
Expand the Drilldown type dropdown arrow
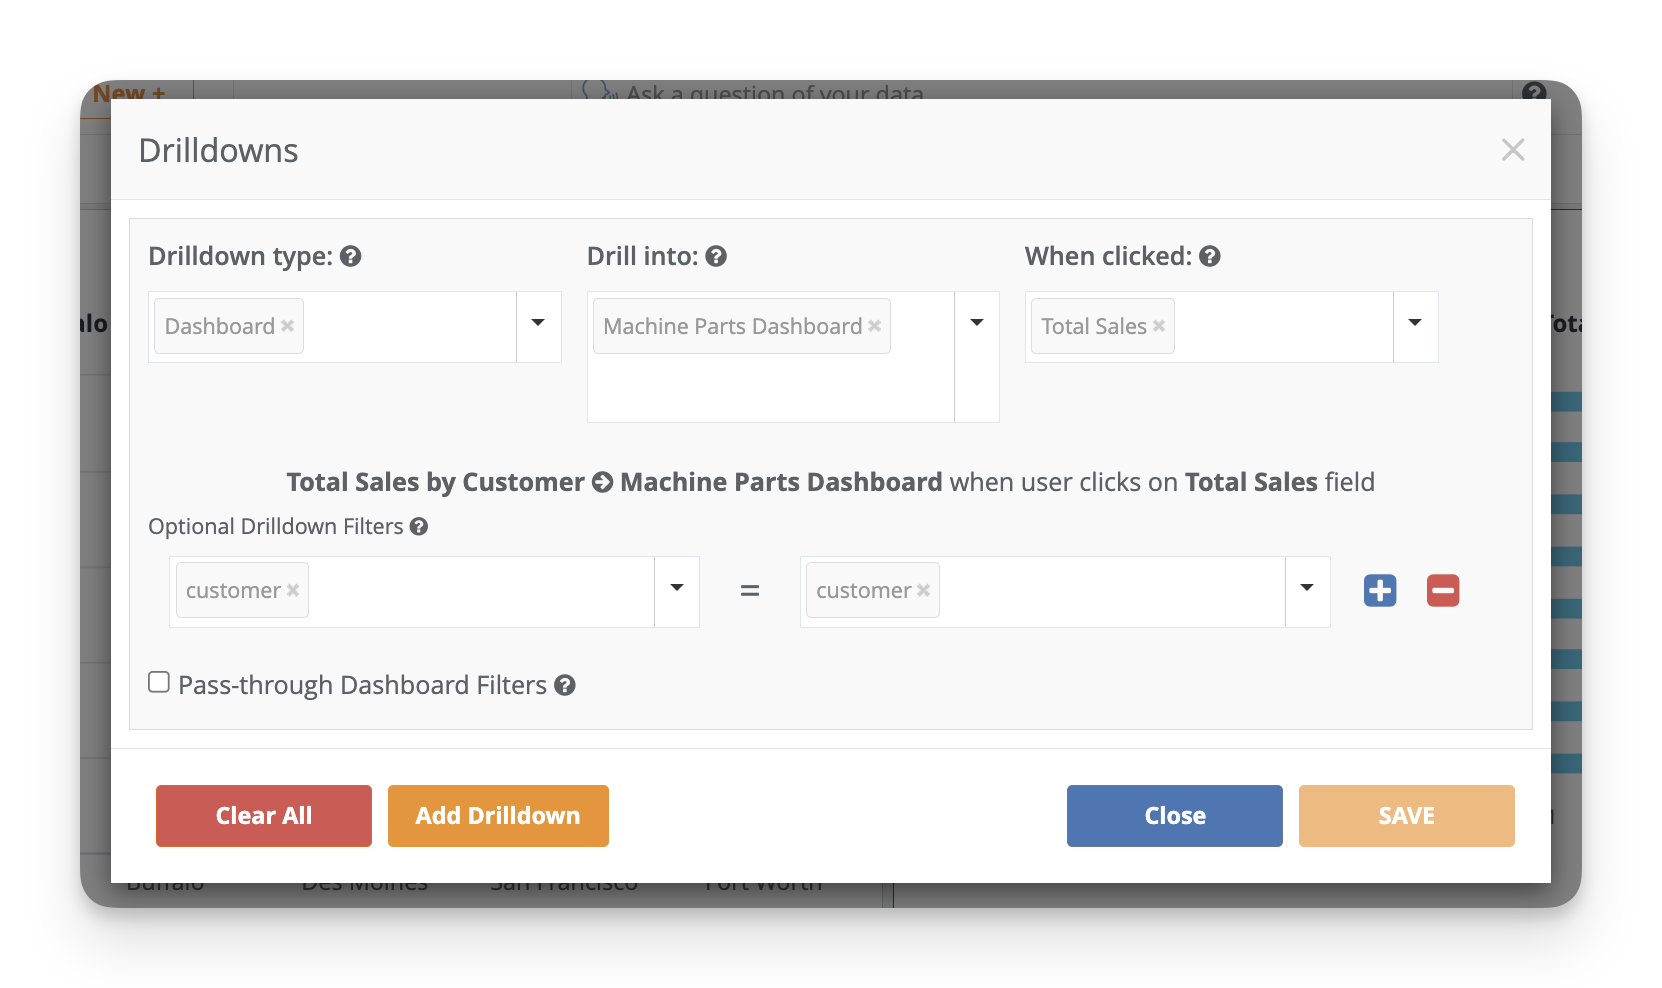point(538,324)
